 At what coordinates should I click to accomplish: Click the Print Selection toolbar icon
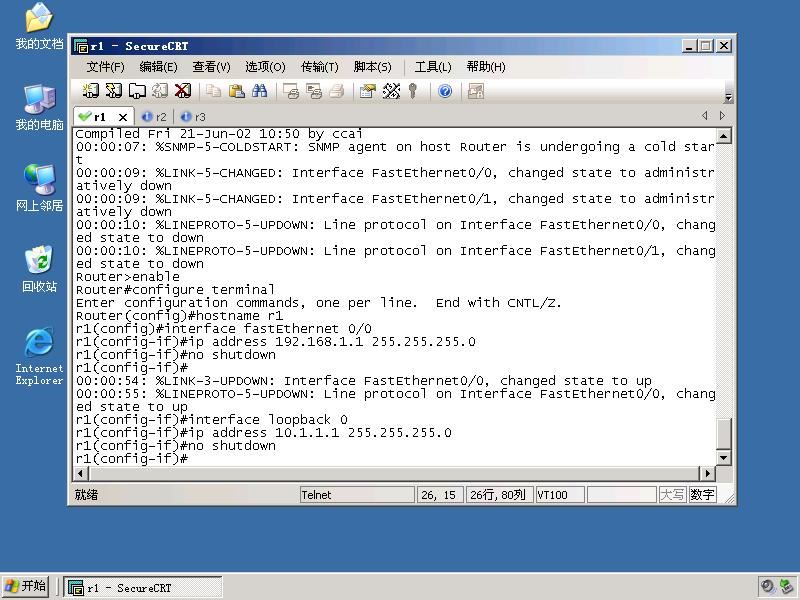[x=314, y=91]
